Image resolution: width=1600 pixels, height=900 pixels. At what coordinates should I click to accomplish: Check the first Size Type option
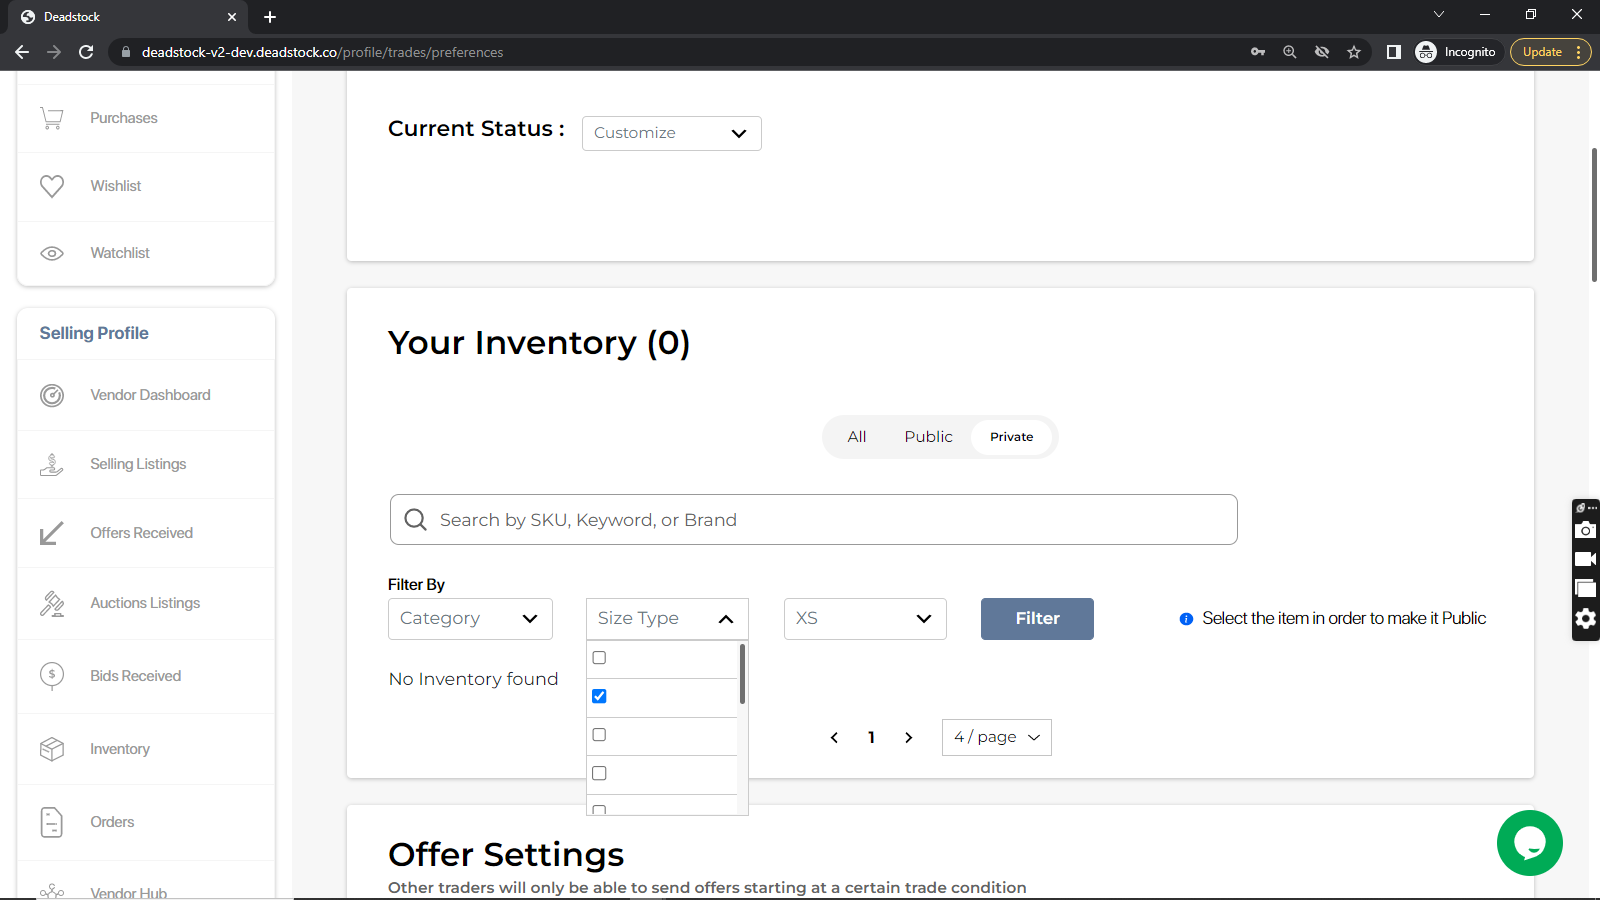tap(599, 657)
